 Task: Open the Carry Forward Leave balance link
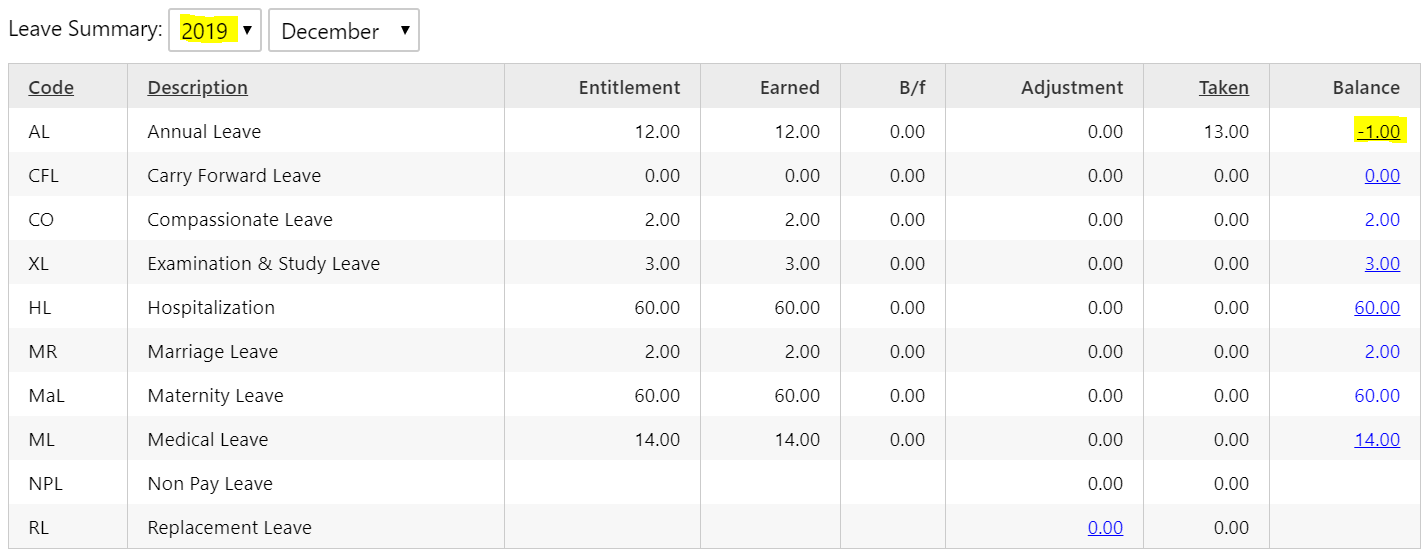(x=1382, y=175)
